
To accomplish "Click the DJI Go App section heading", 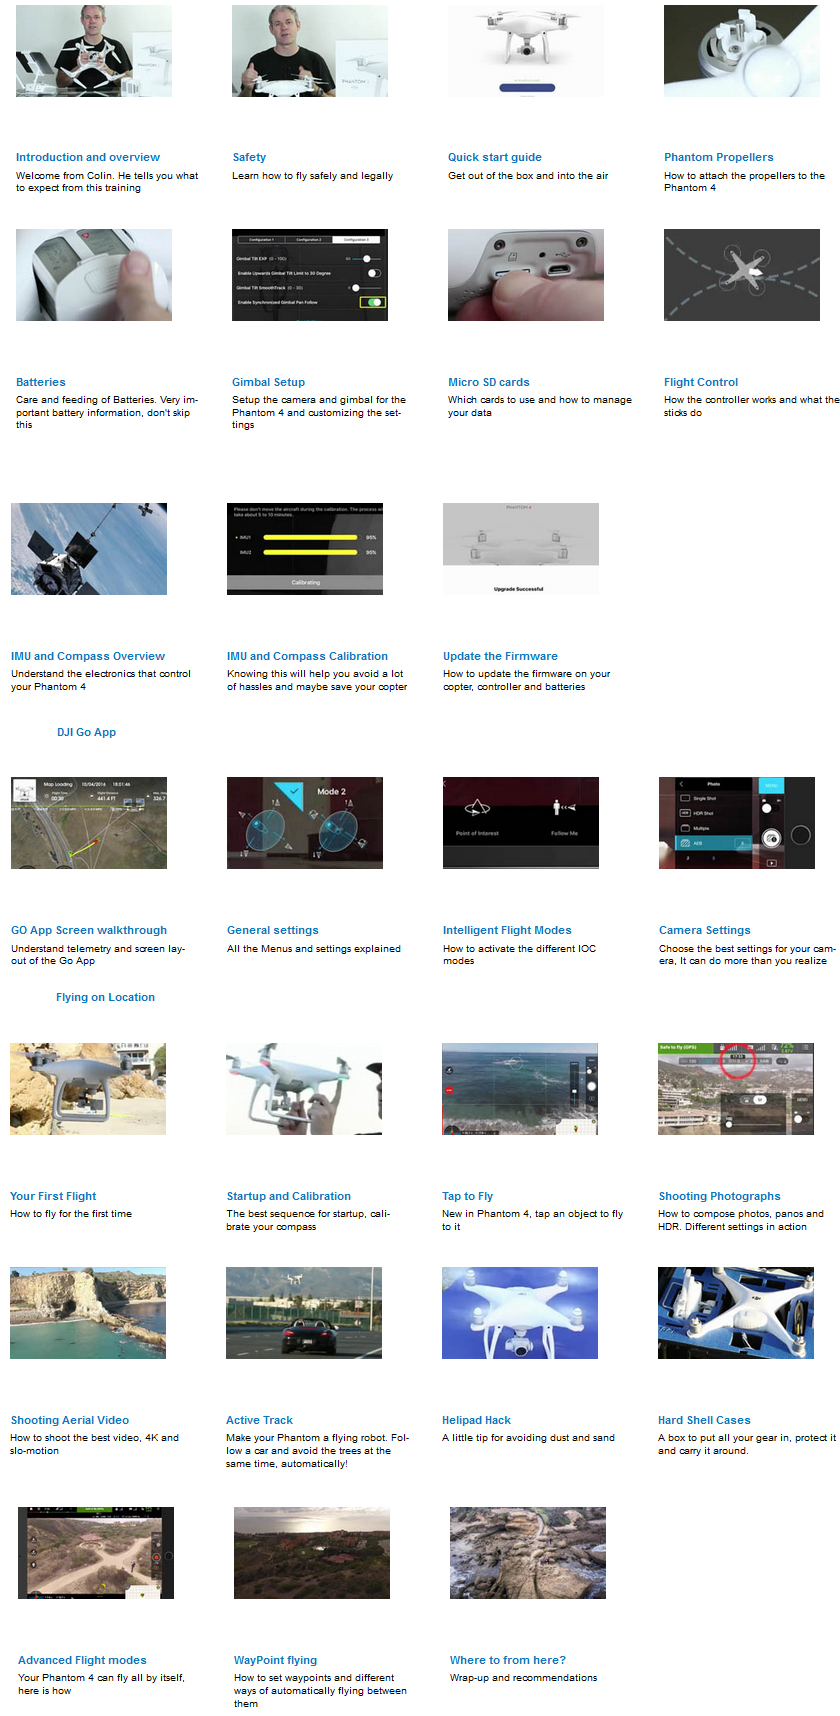I will pyautogui.click(x=87, y=732).
